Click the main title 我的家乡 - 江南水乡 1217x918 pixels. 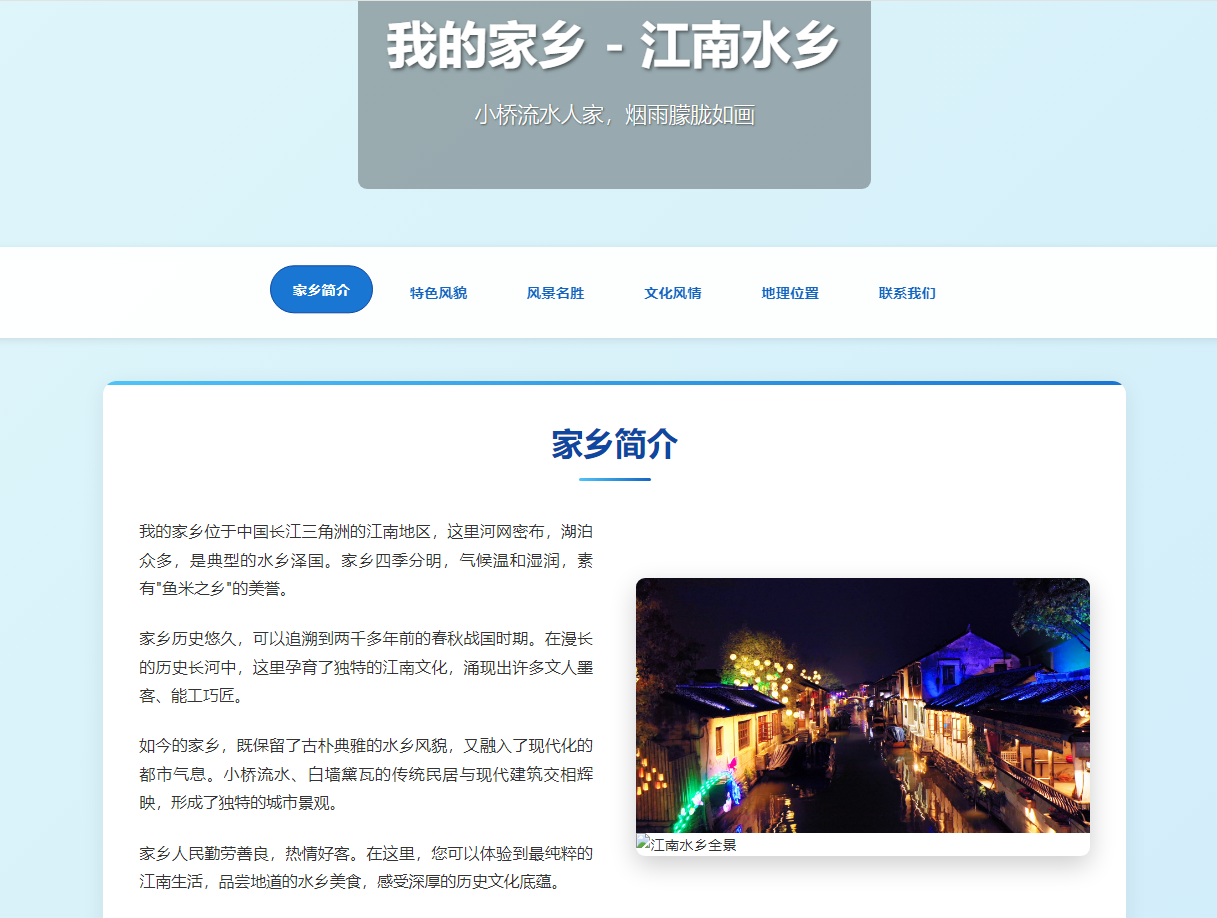tap(613, 46)
